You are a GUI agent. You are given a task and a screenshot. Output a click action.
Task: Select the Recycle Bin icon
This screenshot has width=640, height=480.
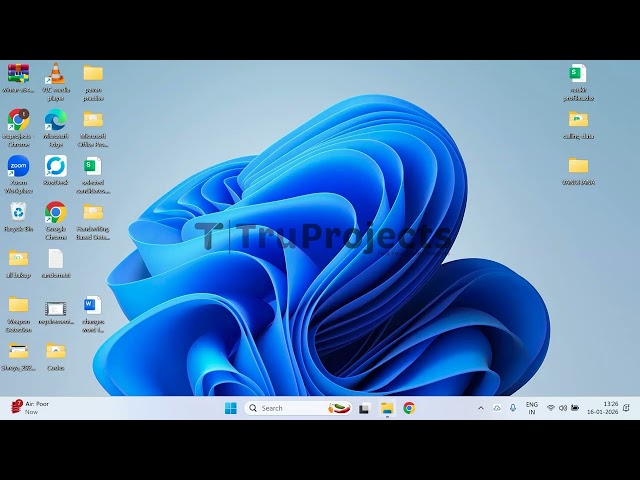18,212
